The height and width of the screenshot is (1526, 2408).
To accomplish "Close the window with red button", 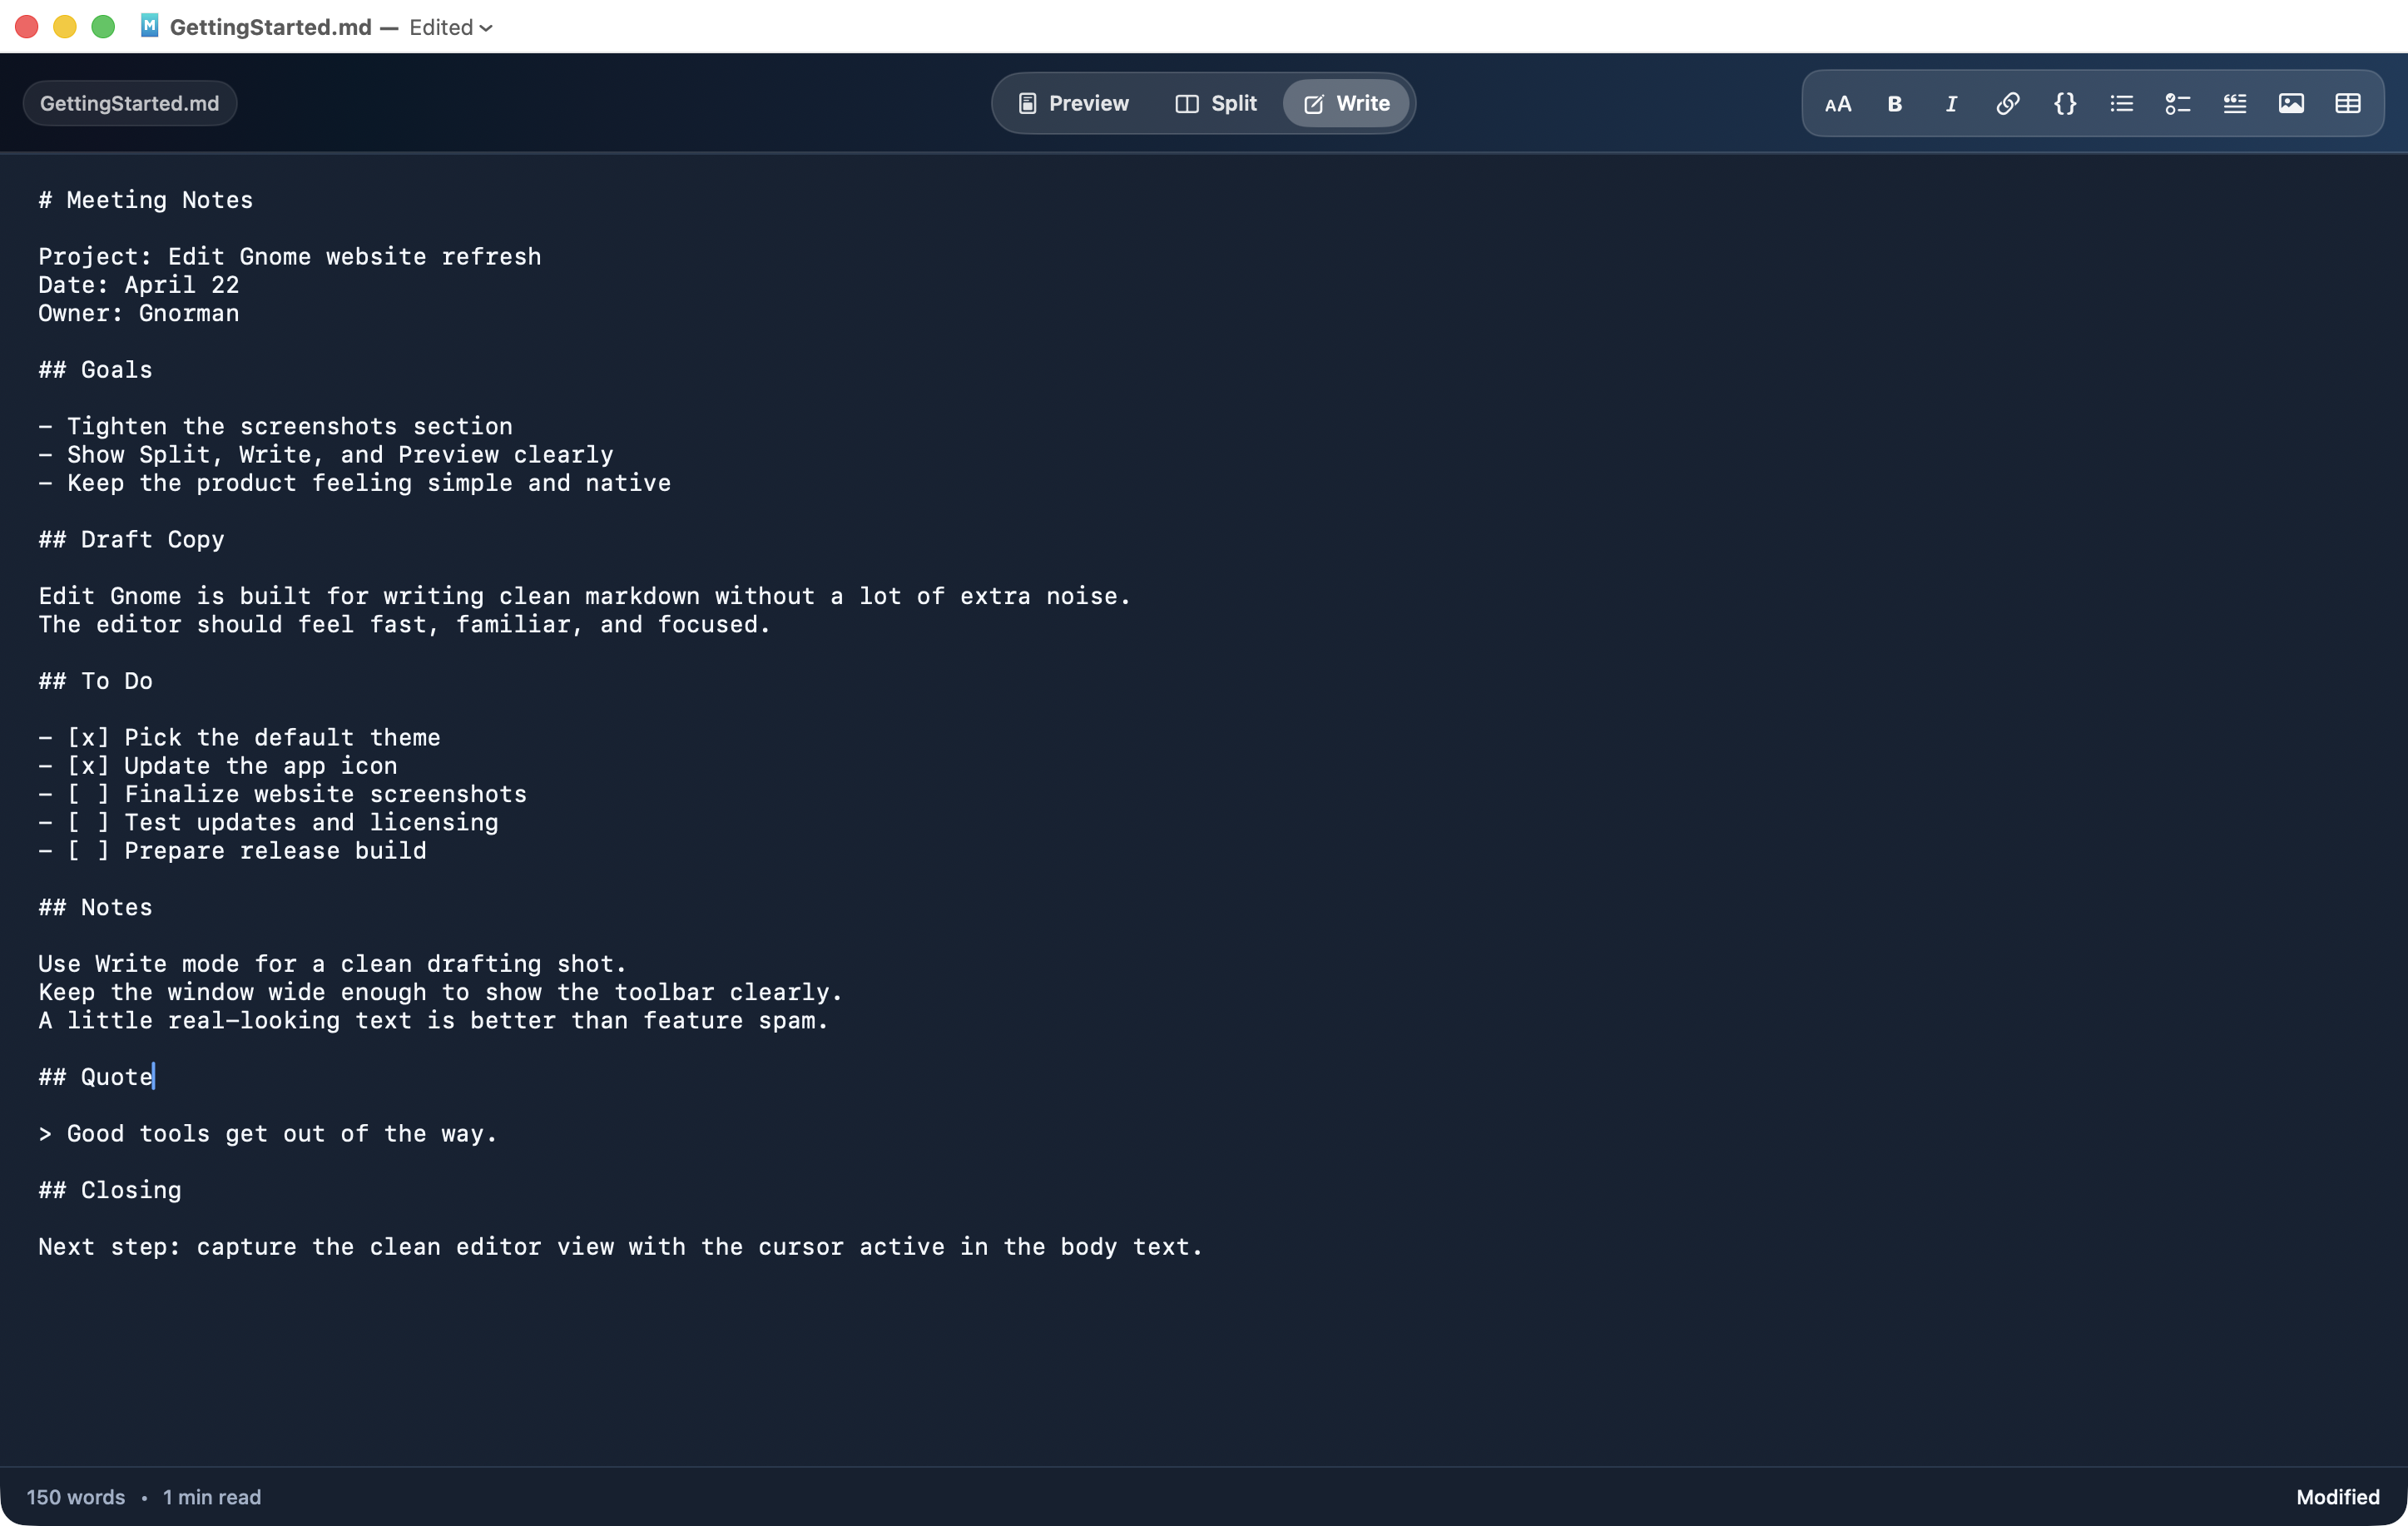I will click(27, 27).
